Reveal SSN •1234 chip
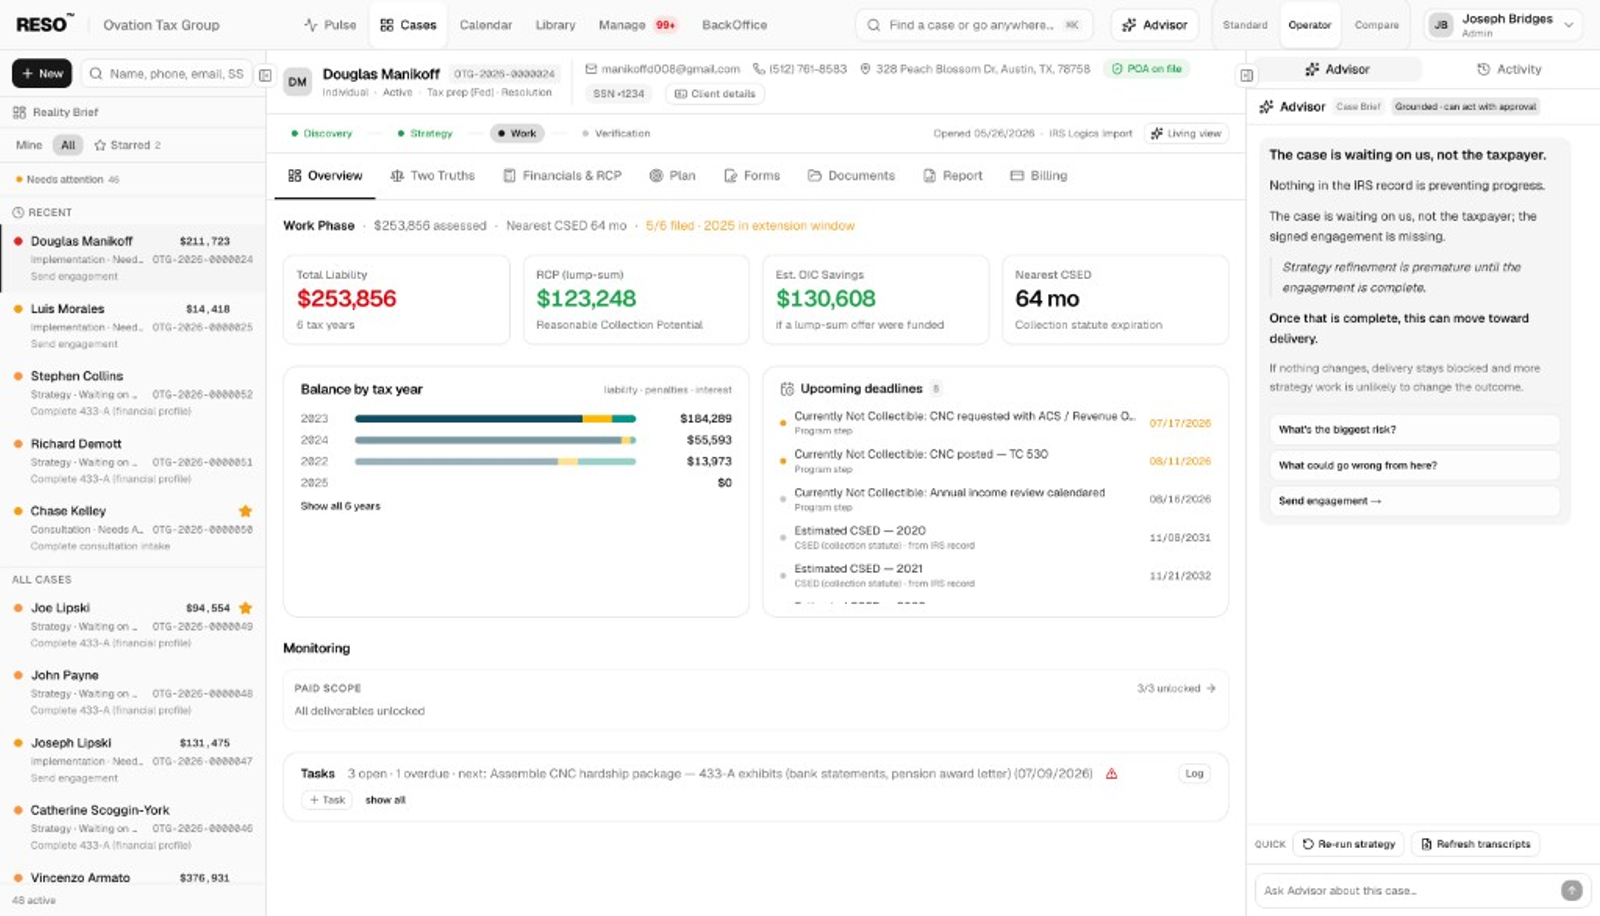This screenshot has width=1600, height=916. point(618,93)
